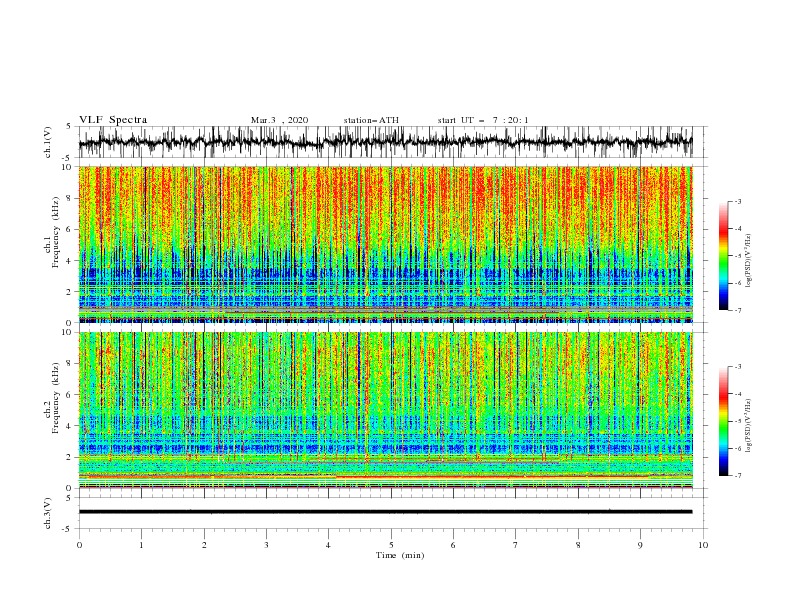Click the "9" tick on the Time axis
Image resolution: width=792 pixels, height=612 pixels.
640,545
